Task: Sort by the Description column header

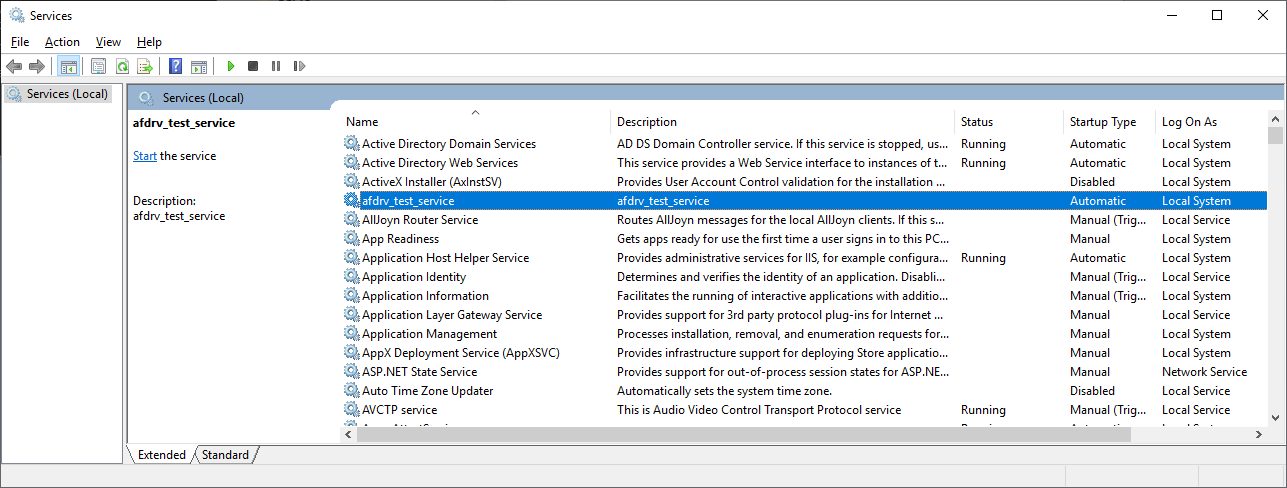Action: click(783, 122)
